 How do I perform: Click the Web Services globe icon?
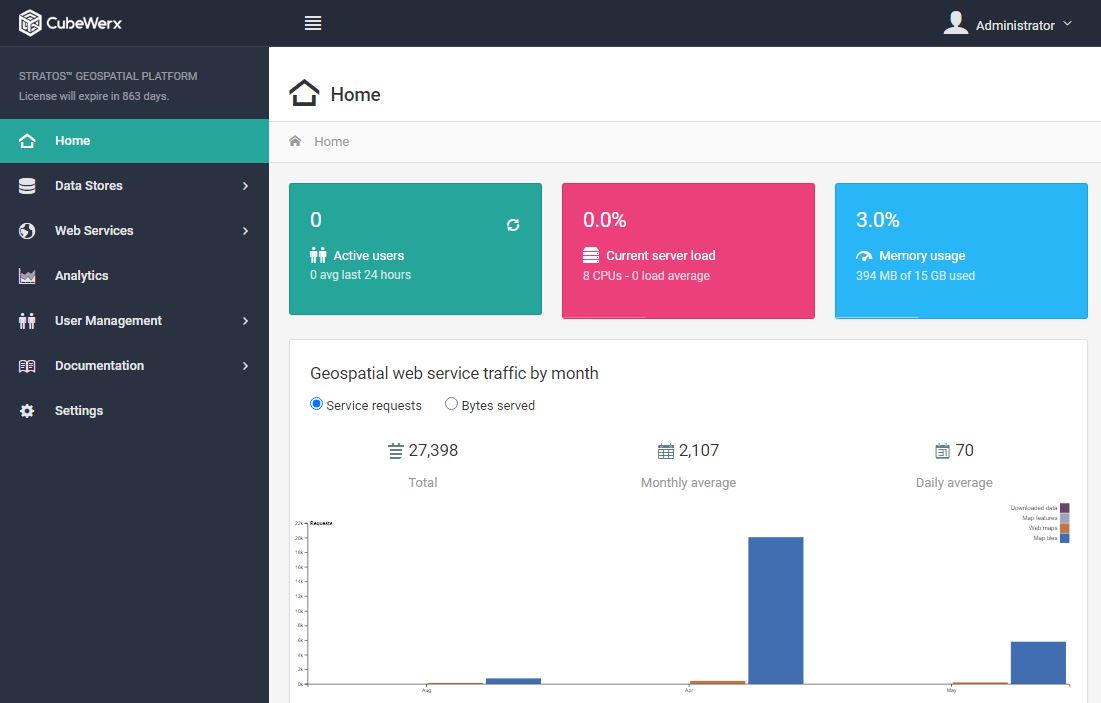pos(27,230)
